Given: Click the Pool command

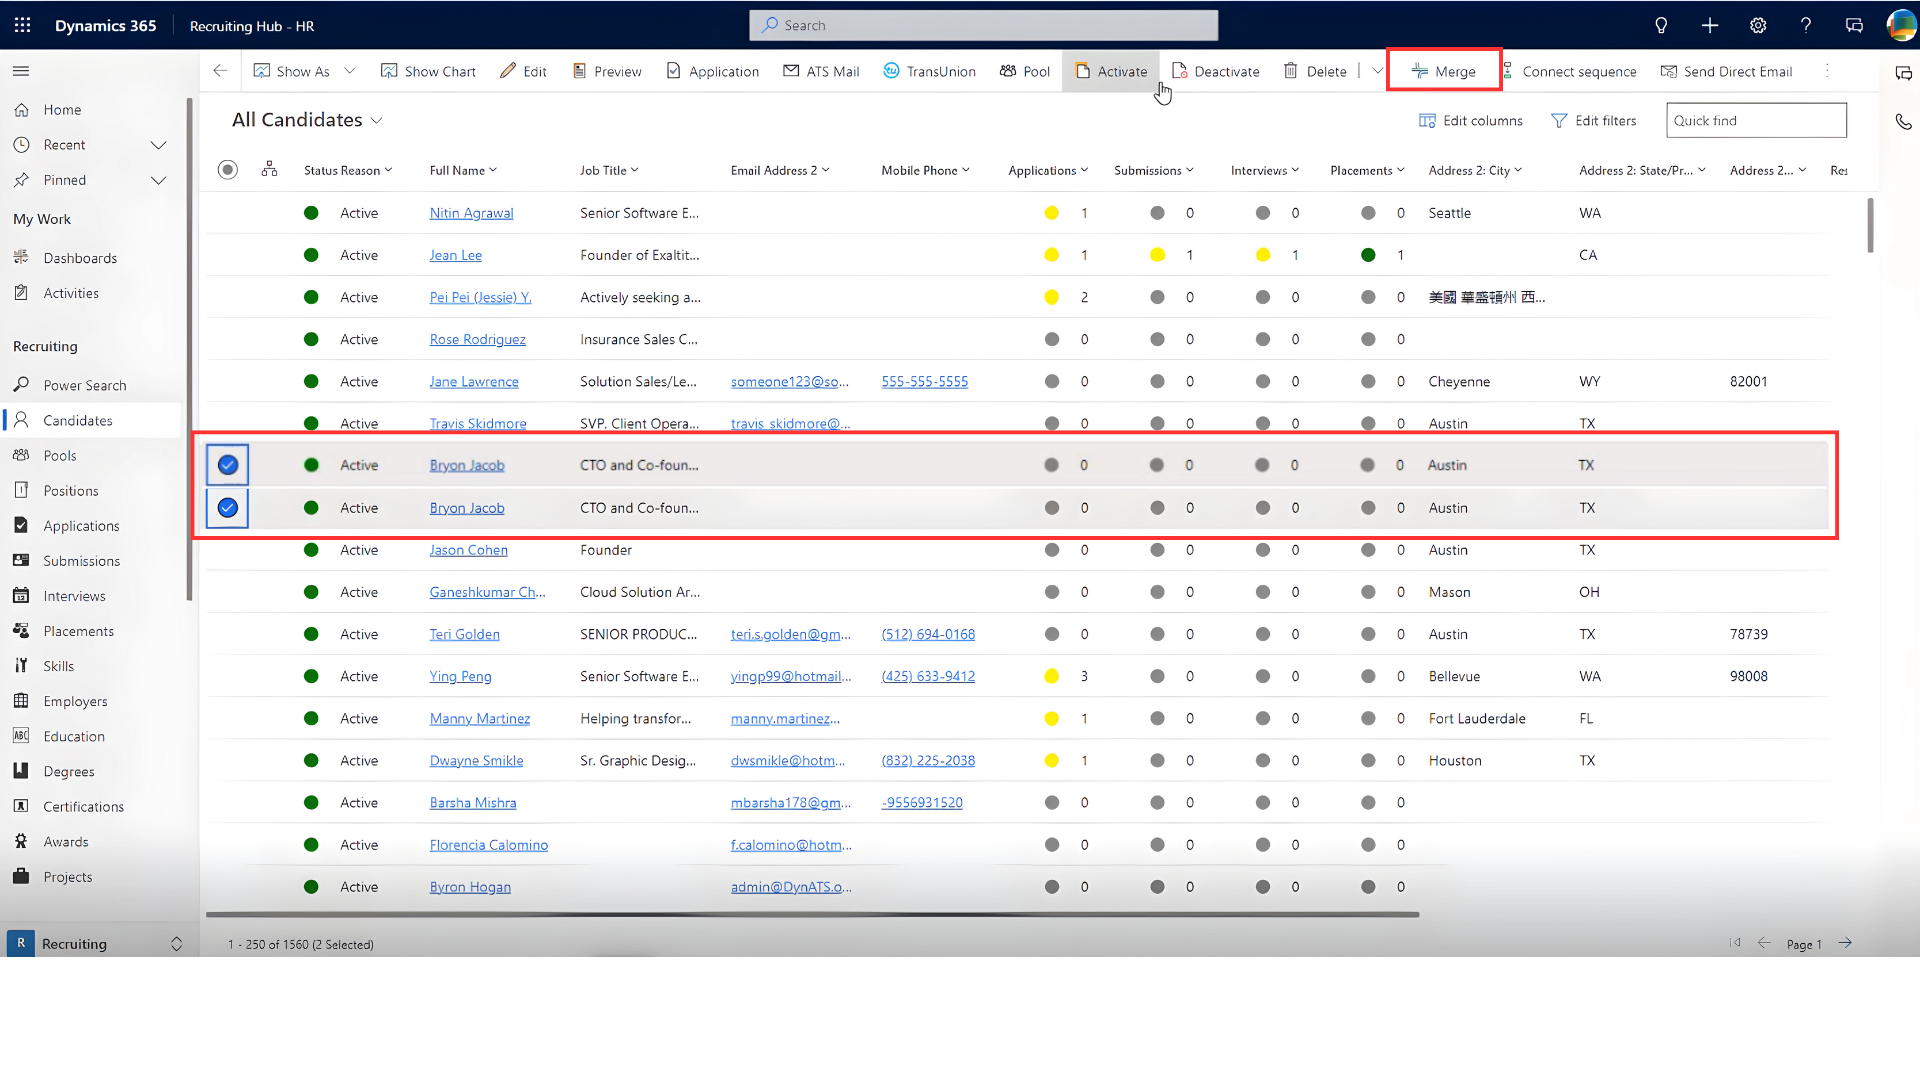Looking at the screenshot, I should click(1025, 71).
